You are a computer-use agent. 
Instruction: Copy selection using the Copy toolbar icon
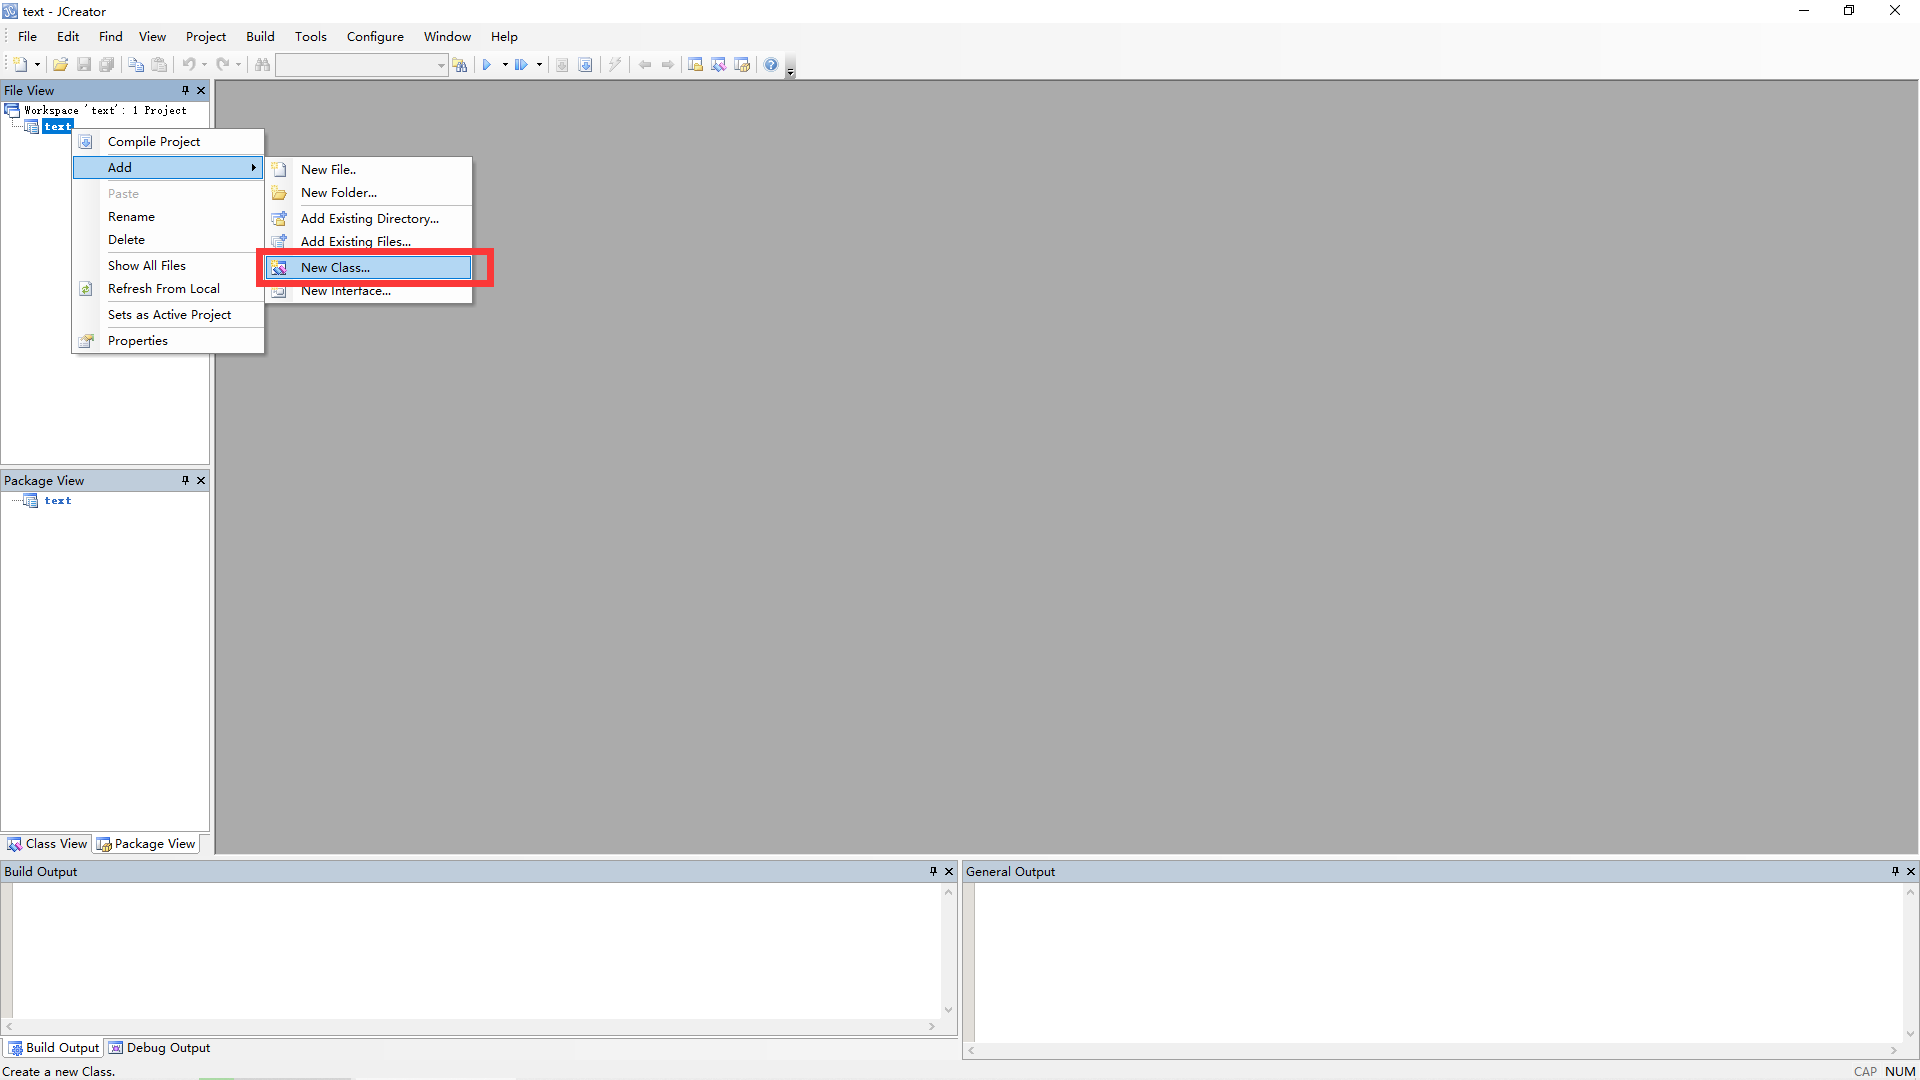tap(135, 64)
